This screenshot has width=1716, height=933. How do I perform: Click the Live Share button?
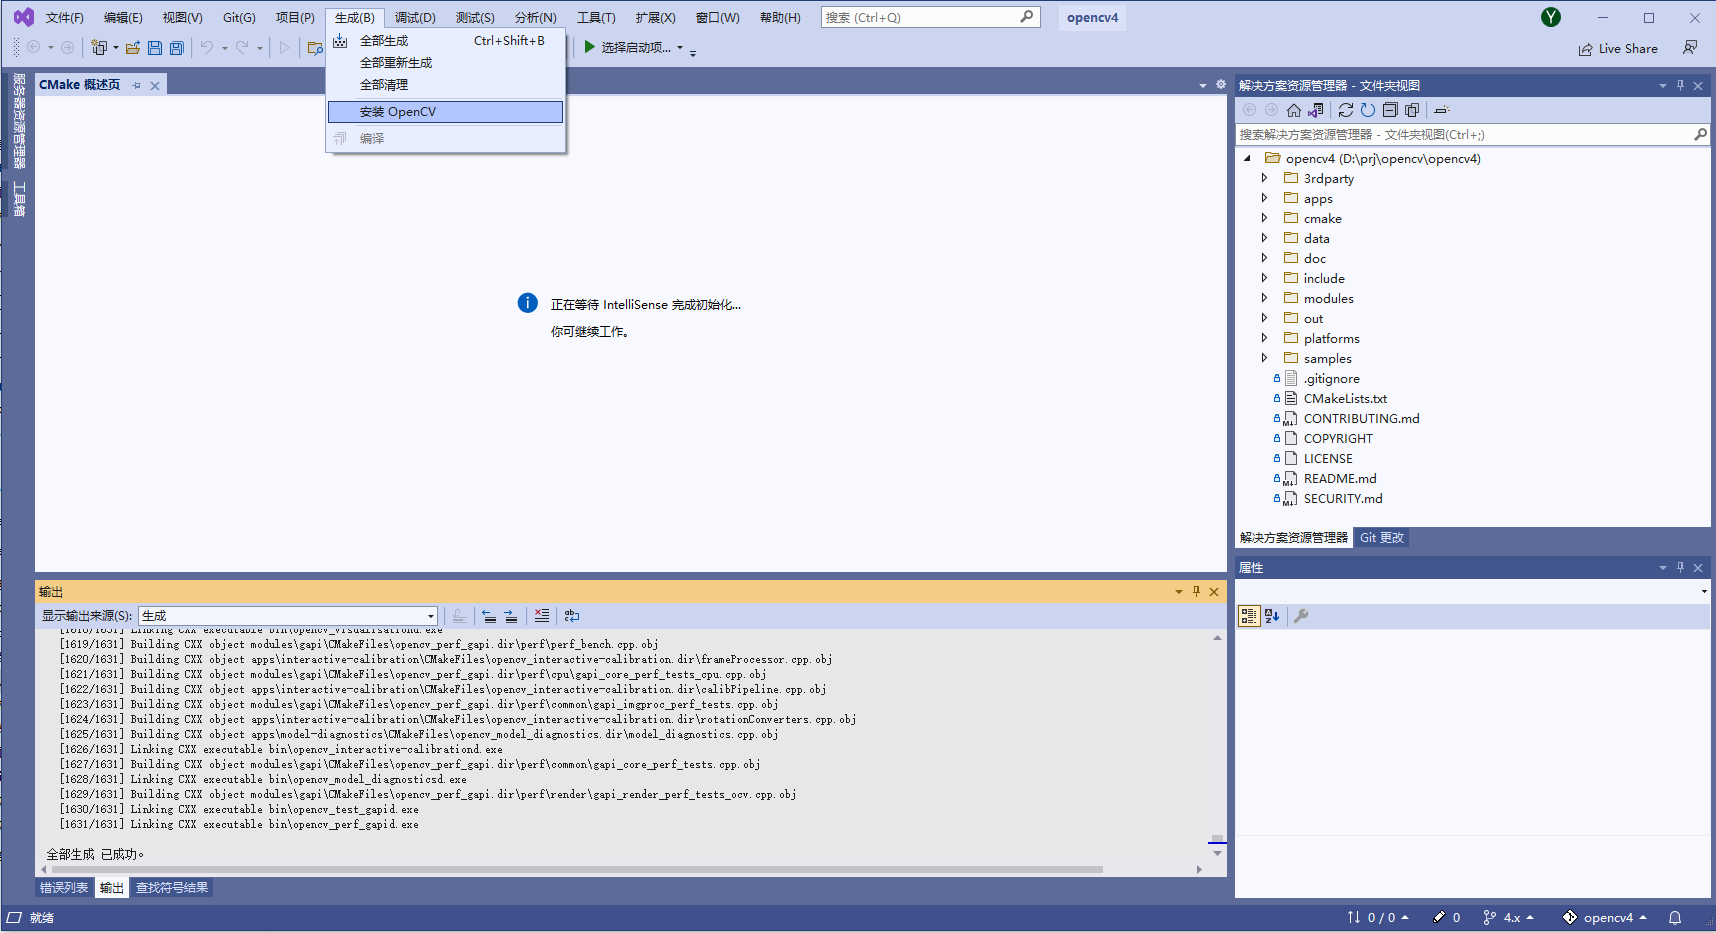1617,47
